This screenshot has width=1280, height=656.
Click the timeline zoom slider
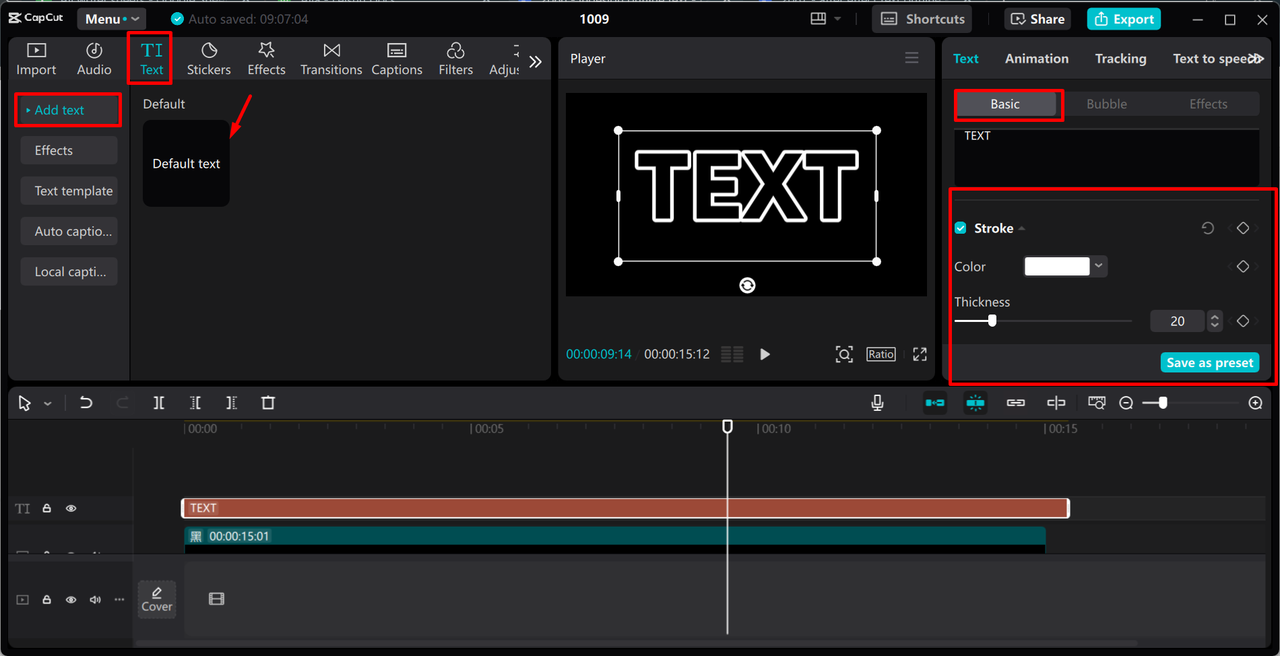click(1189, 403)
